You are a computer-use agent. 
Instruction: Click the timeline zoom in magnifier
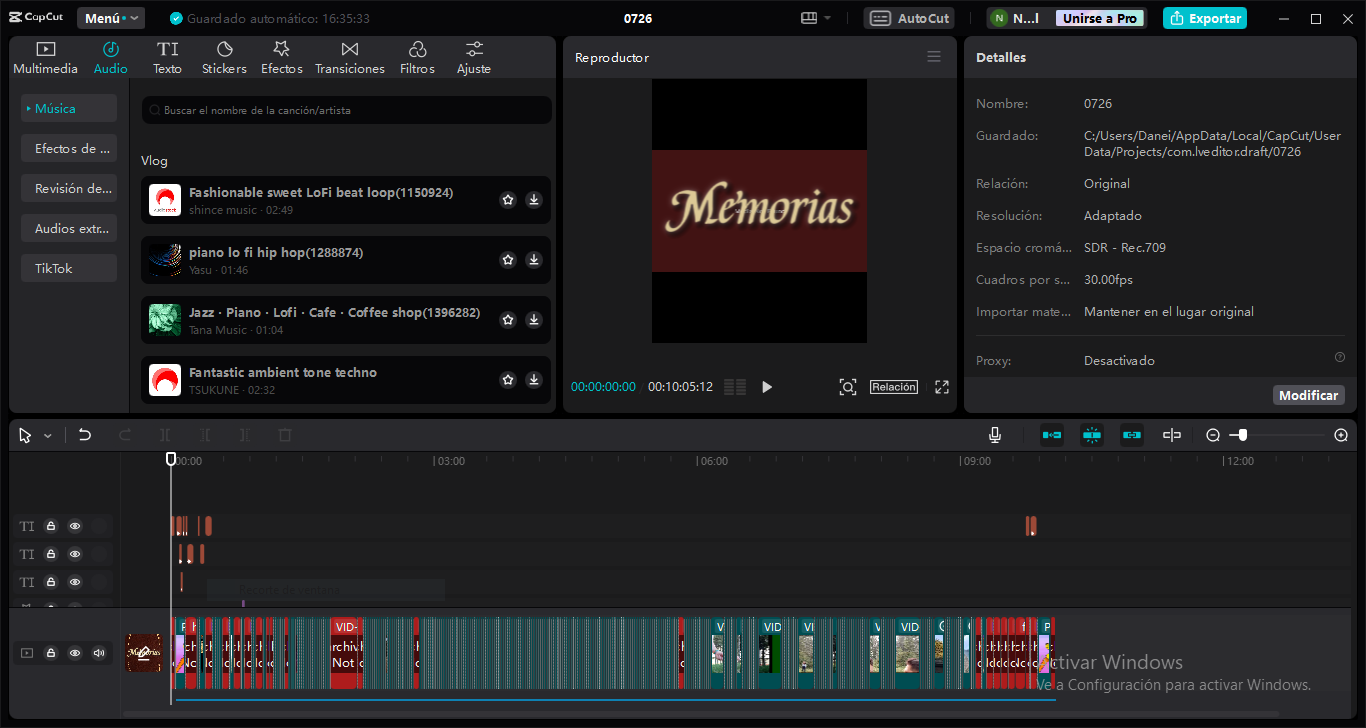click(x=1341, y=435)
